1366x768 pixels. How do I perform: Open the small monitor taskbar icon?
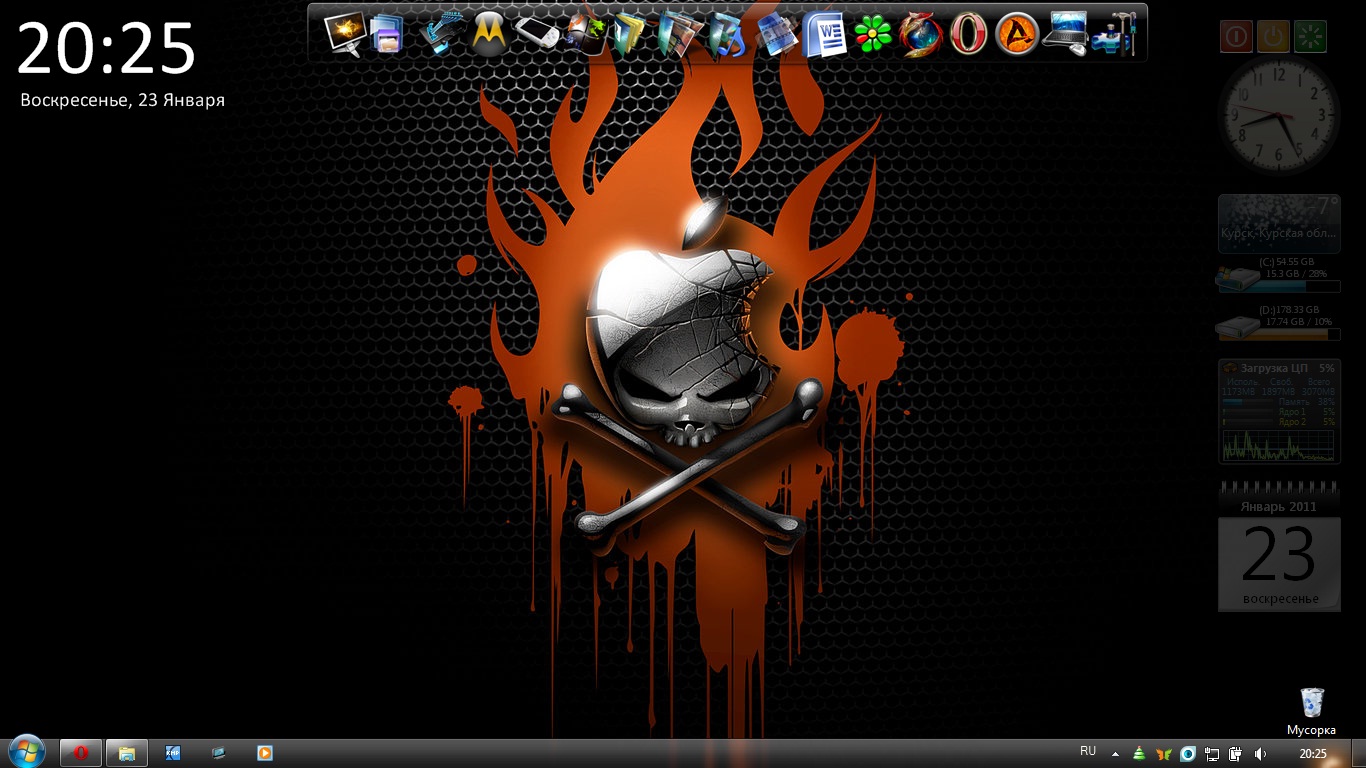pyautogui.click(x=219, y=753)
